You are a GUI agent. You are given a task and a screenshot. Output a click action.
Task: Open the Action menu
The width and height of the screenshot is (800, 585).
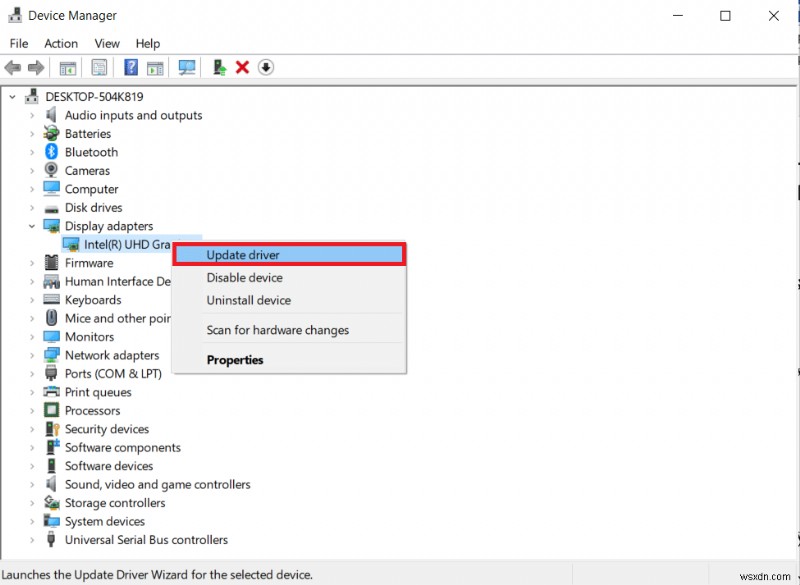[x=61, y=43]
